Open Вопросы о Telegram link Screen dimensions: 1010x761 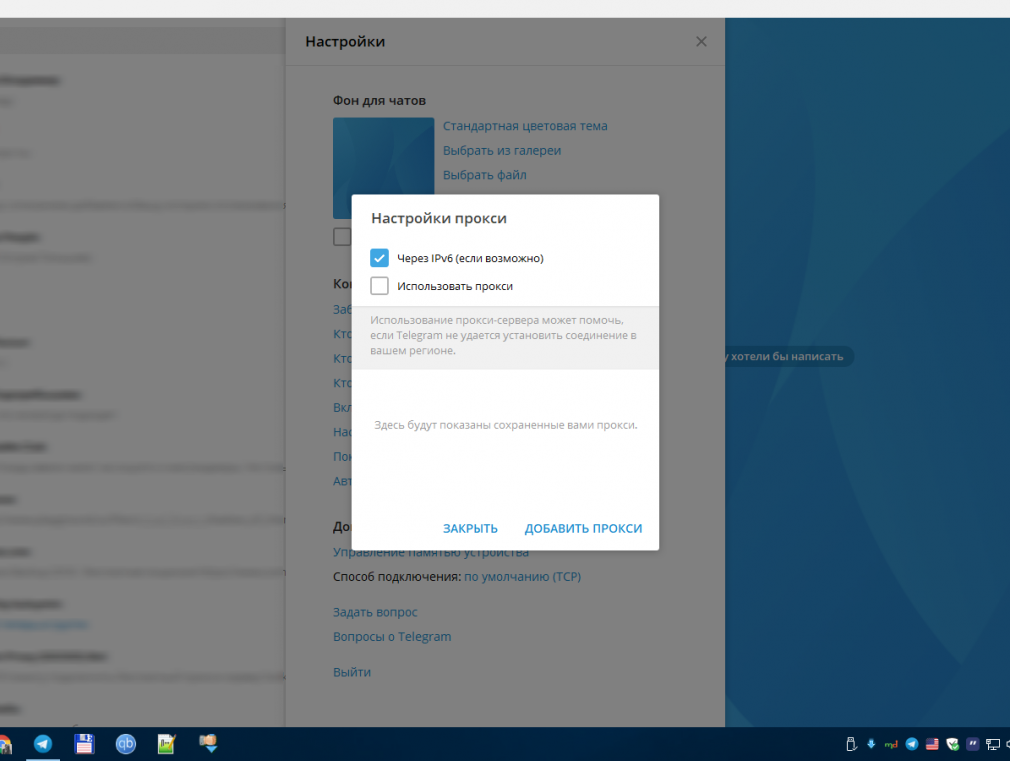tap(392, 637)
